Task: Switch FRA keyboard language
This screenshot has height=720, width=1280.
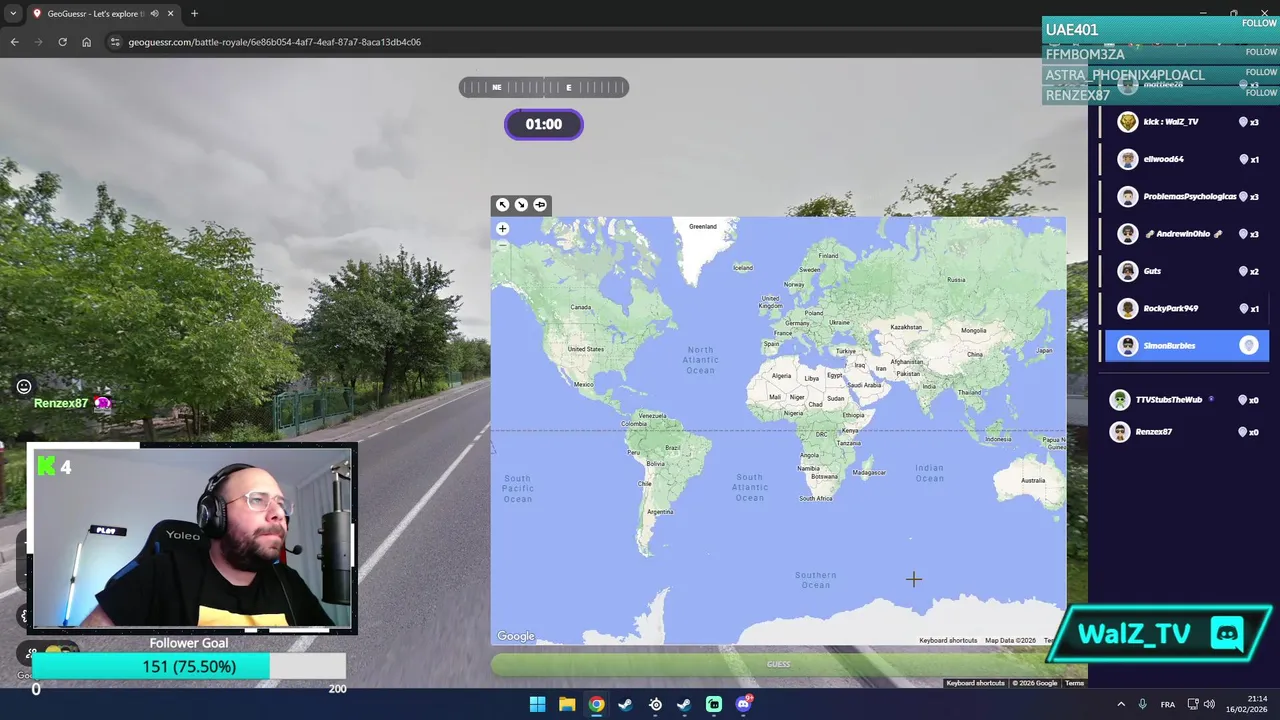Action: 1168,704
